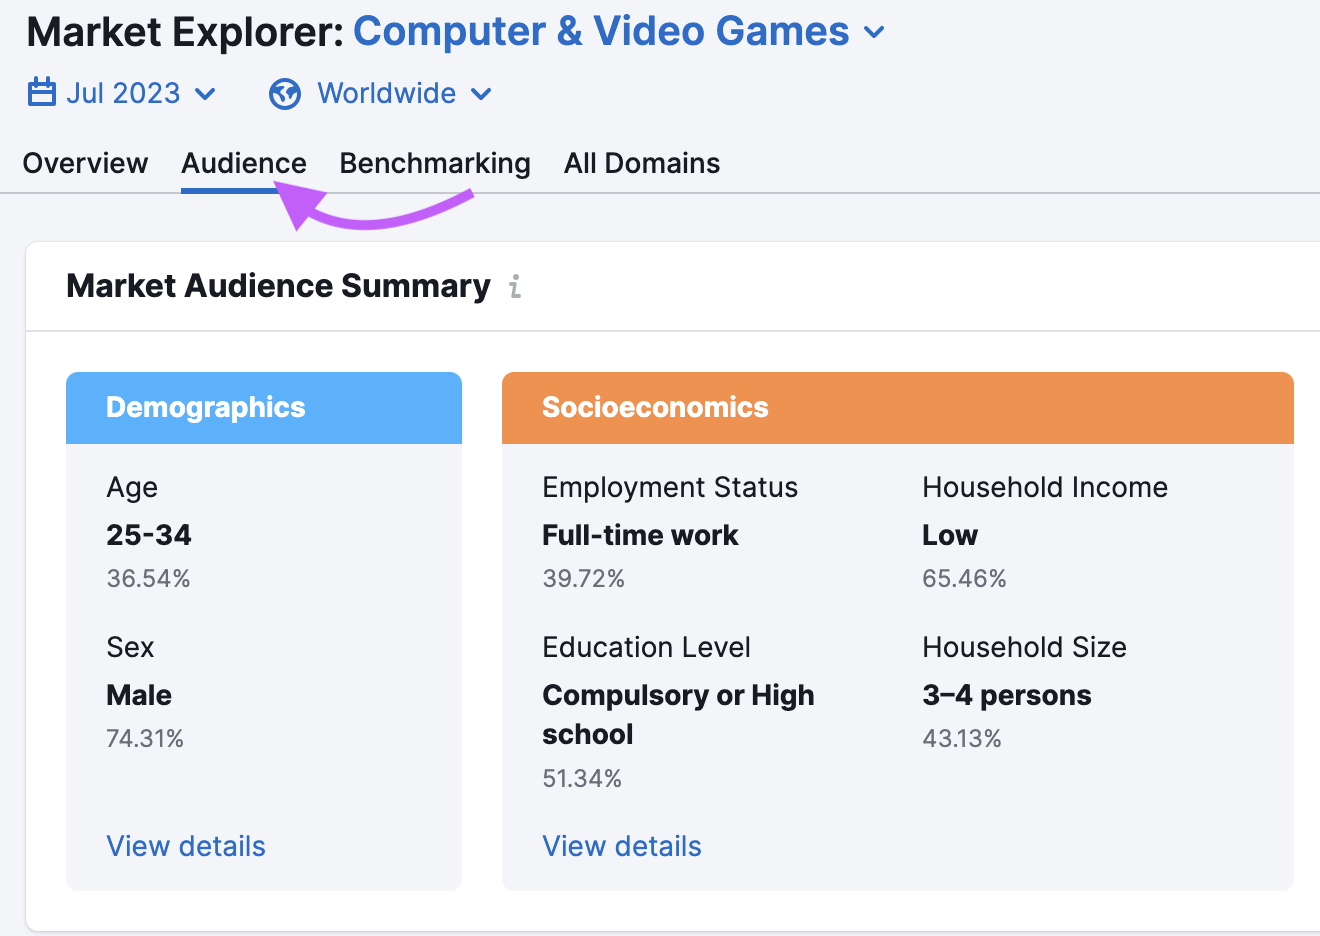
Task: Click the Employment Status Full-time work stat
Action: 640,534
